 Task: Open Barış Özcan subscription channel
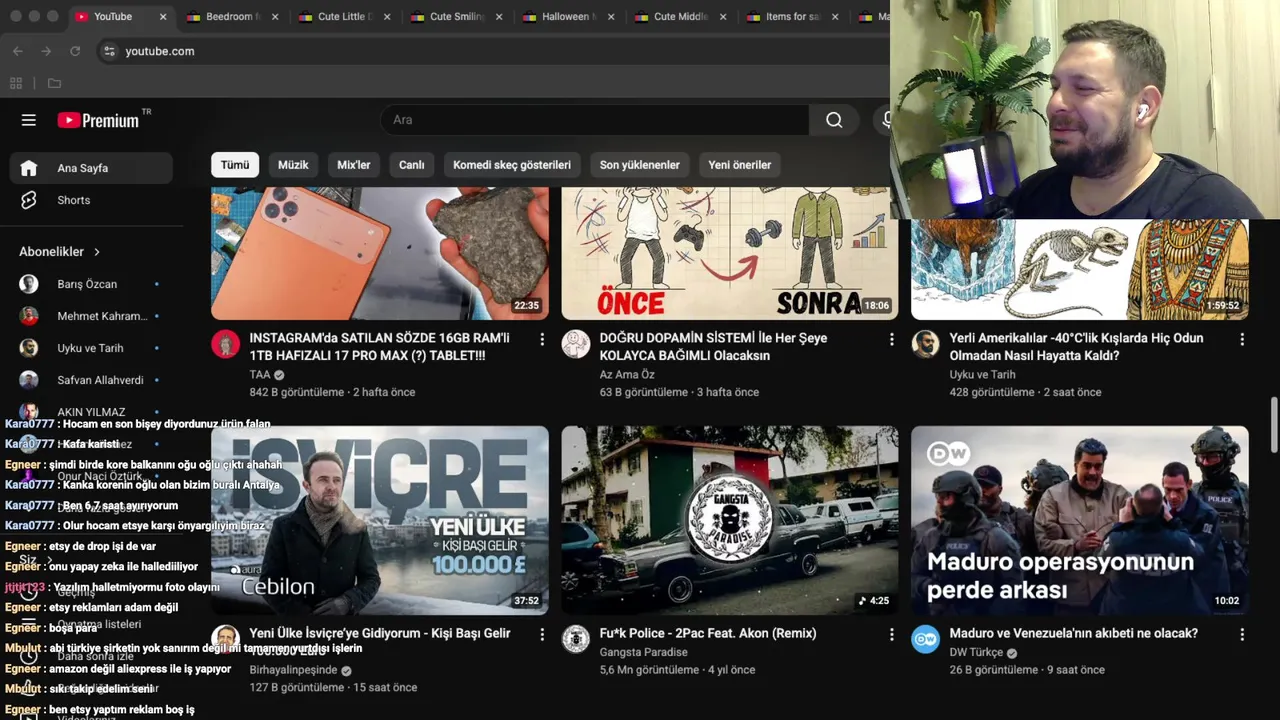pyautogui.click(x=91, y=284)
